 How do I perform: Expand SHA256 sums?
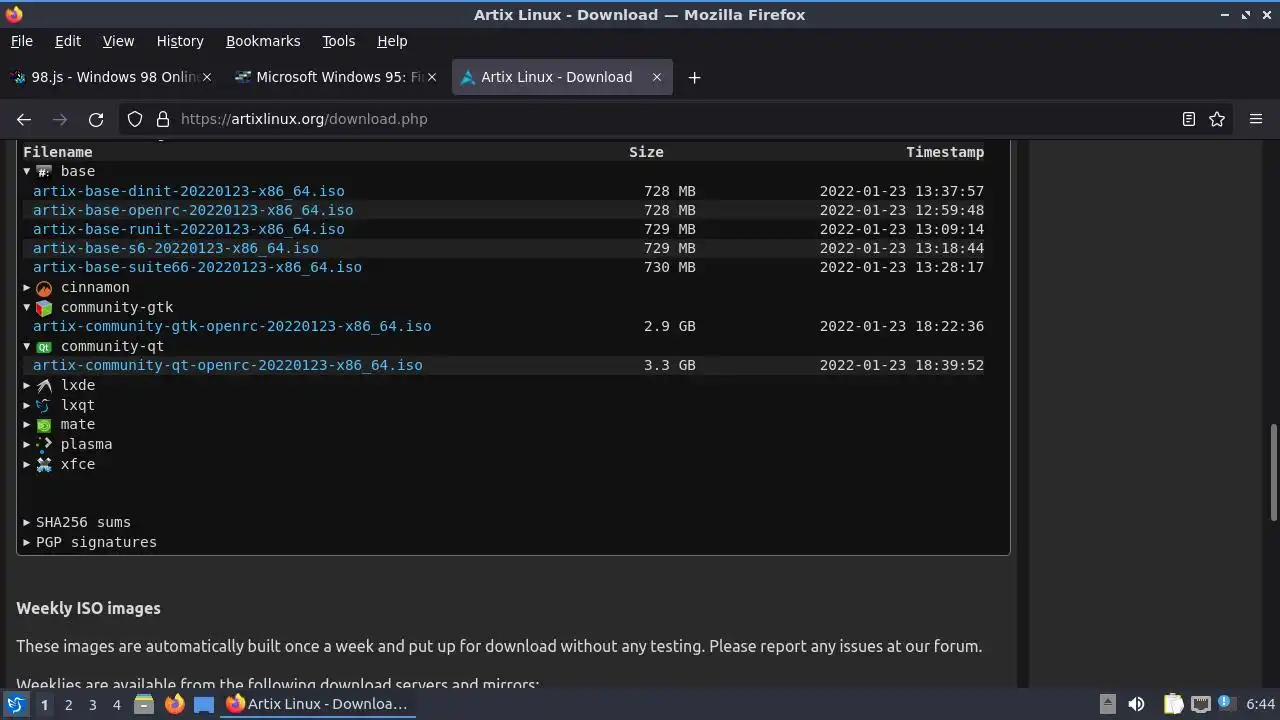(x=77, y=522)
